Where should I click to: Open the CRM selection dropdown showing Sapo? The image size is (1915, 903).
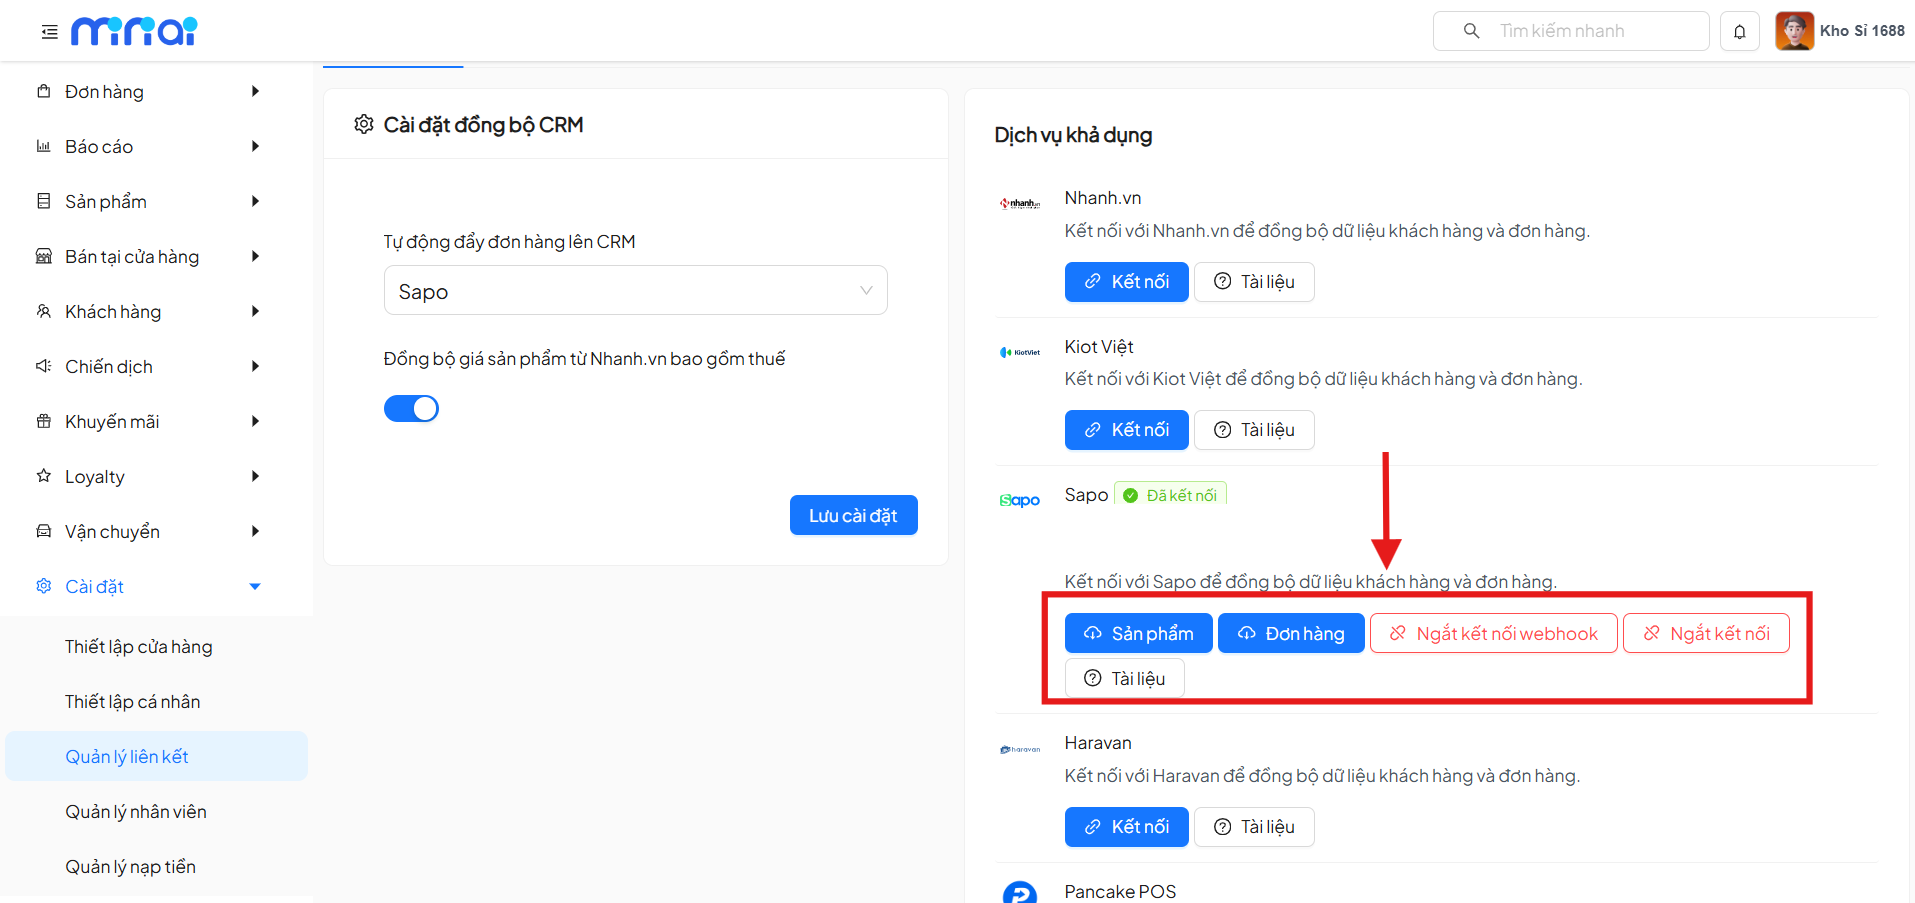(635, 290)
